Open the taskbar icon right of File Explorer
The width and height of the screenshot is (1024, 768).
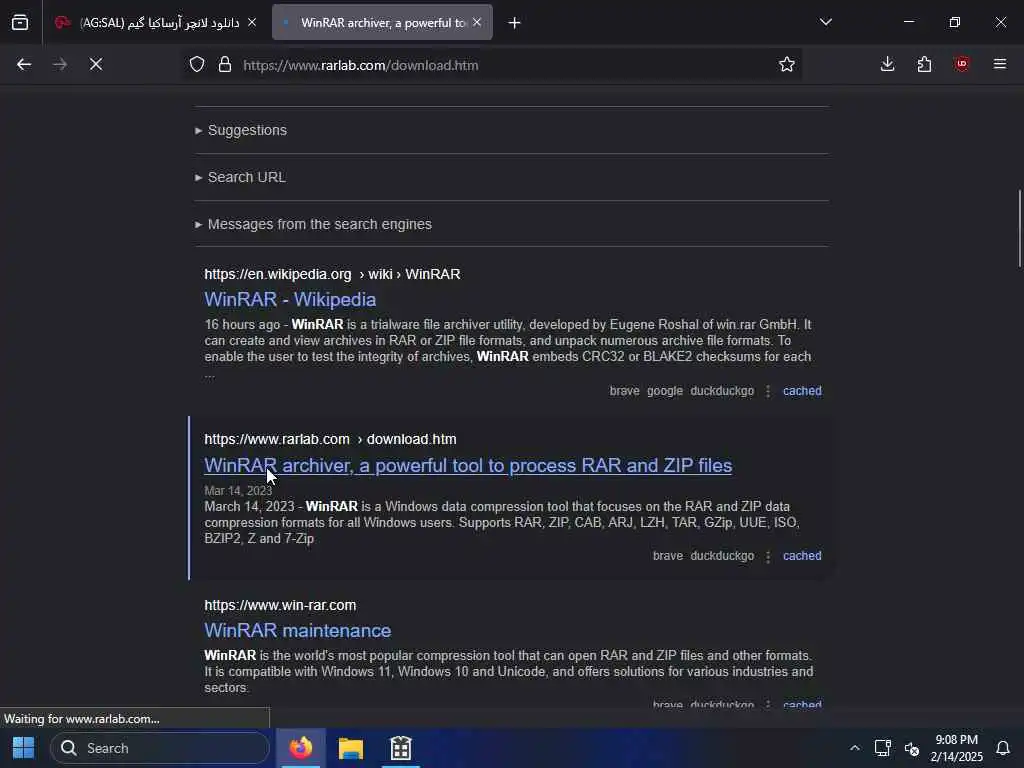tap(400, 748)
